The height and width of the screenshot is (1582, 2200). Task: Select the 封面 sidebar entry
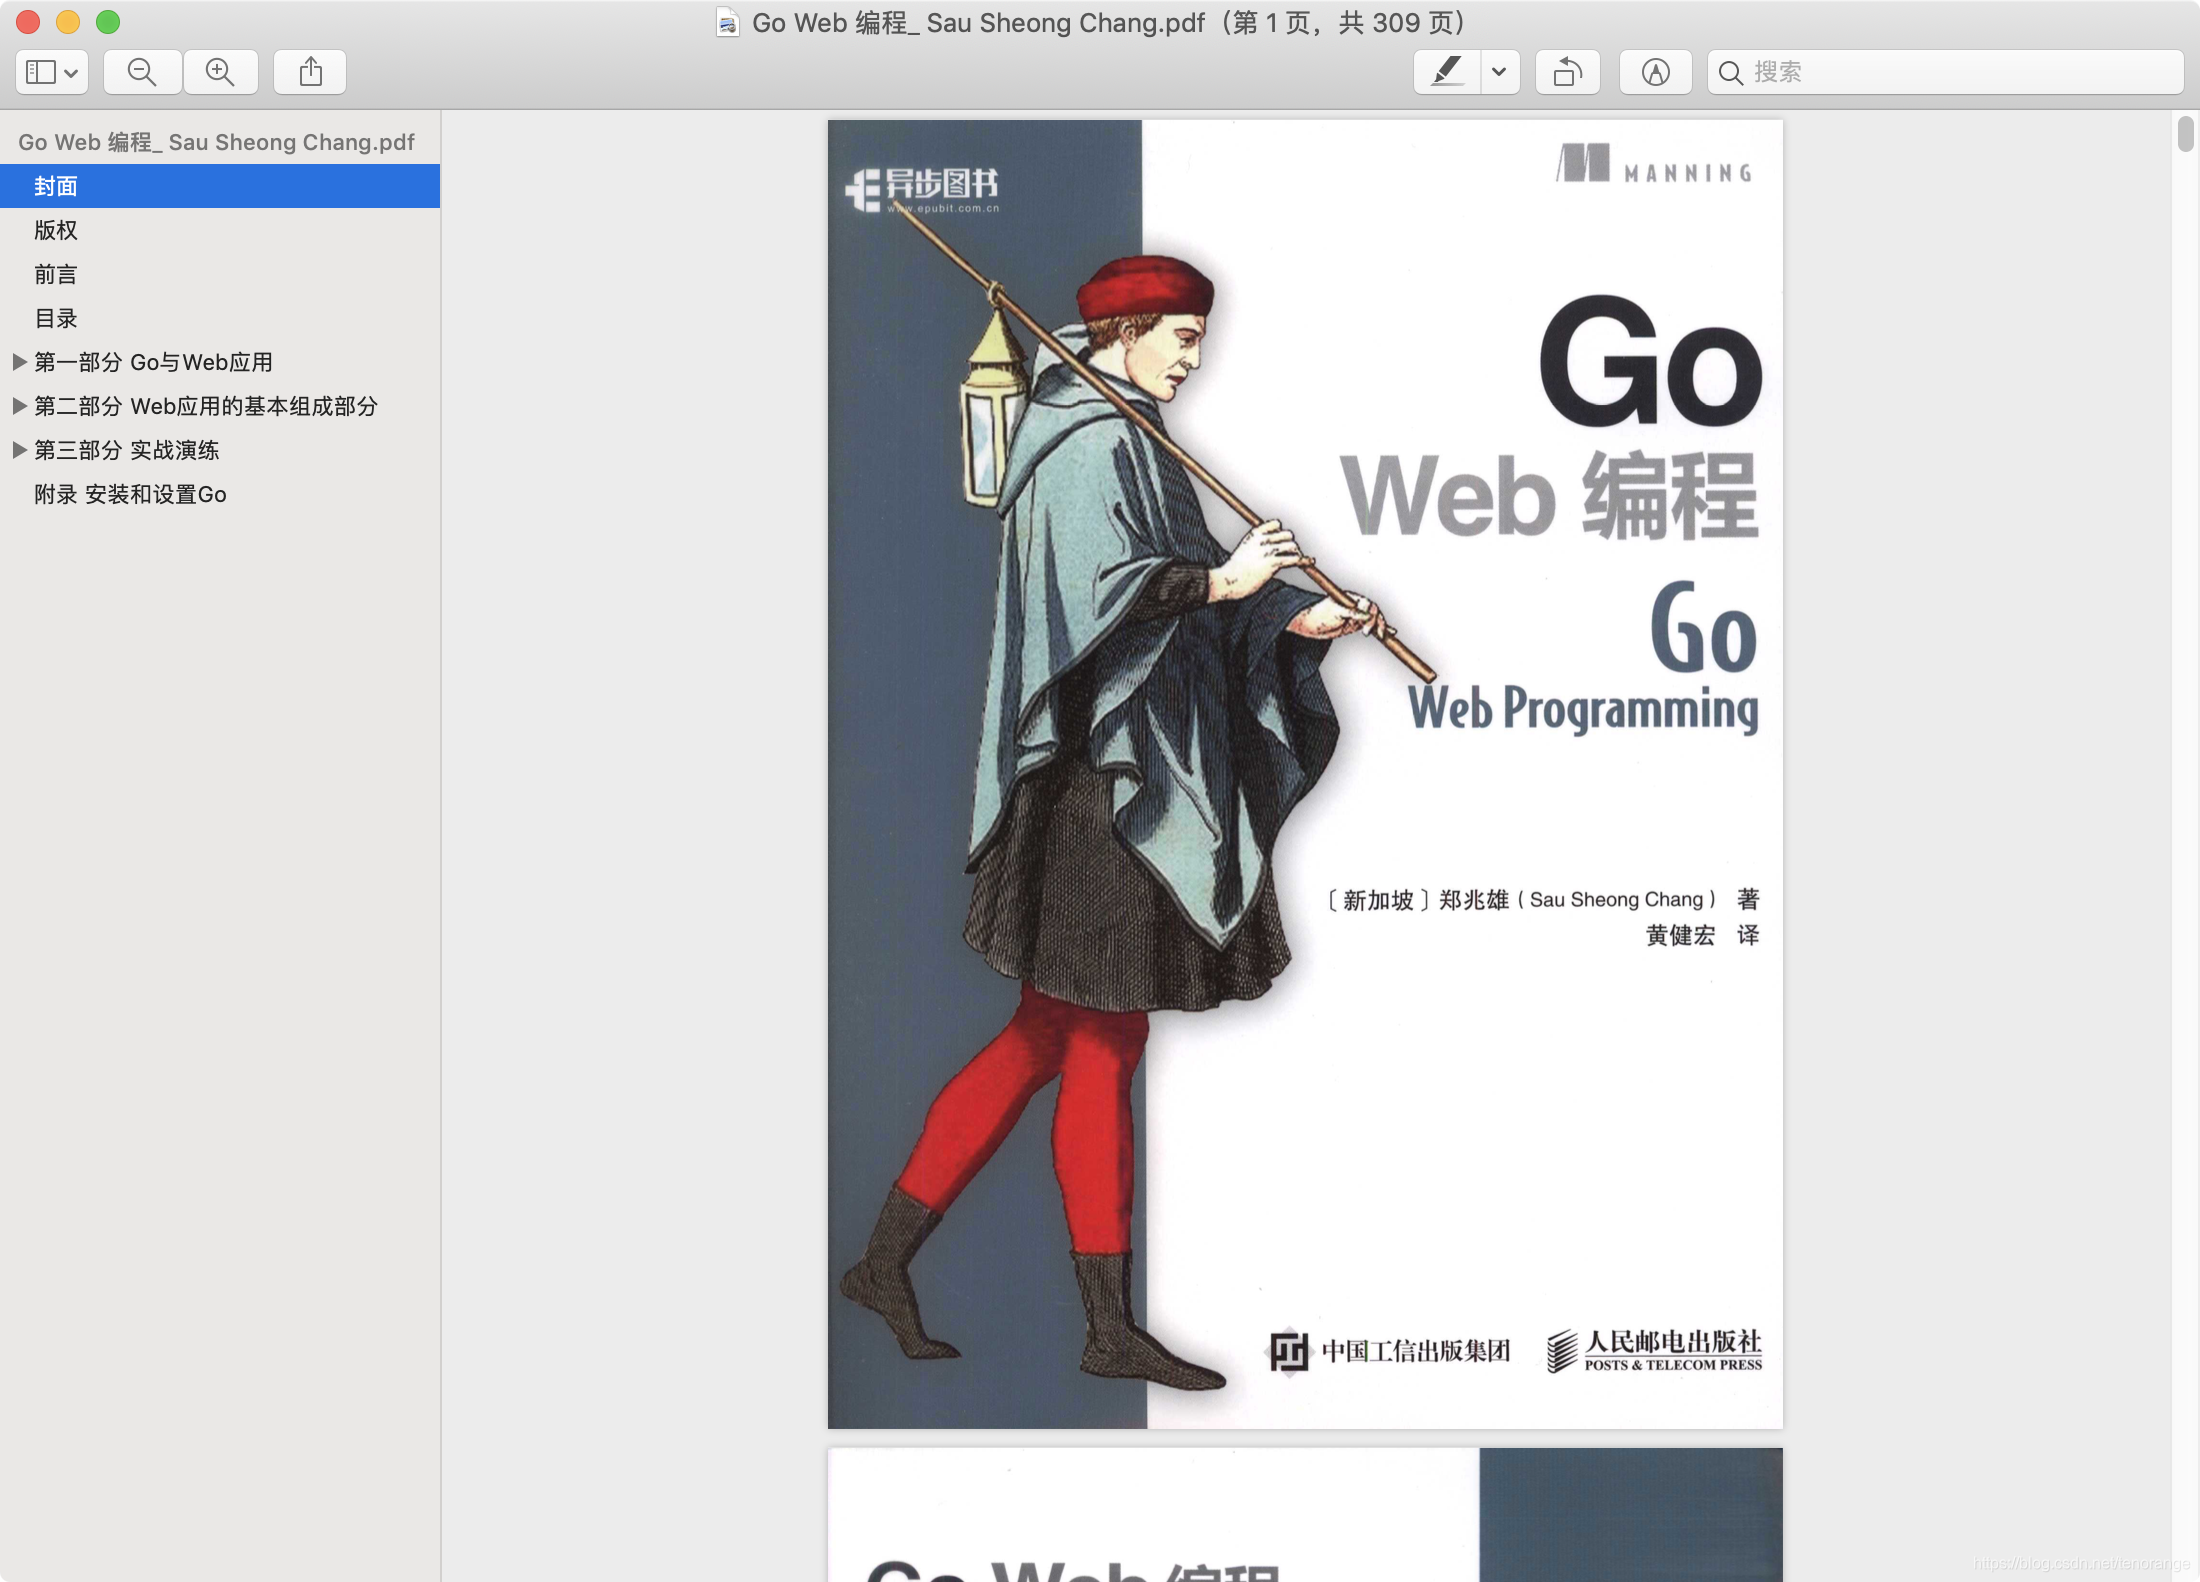click(x=55, y=186)
